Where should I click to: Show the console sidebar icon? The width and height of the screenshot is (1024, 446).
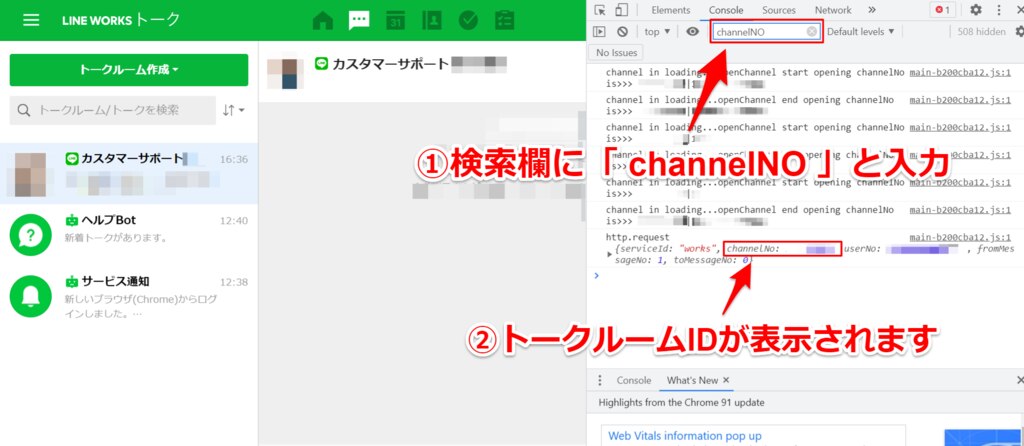pos(599,31)
